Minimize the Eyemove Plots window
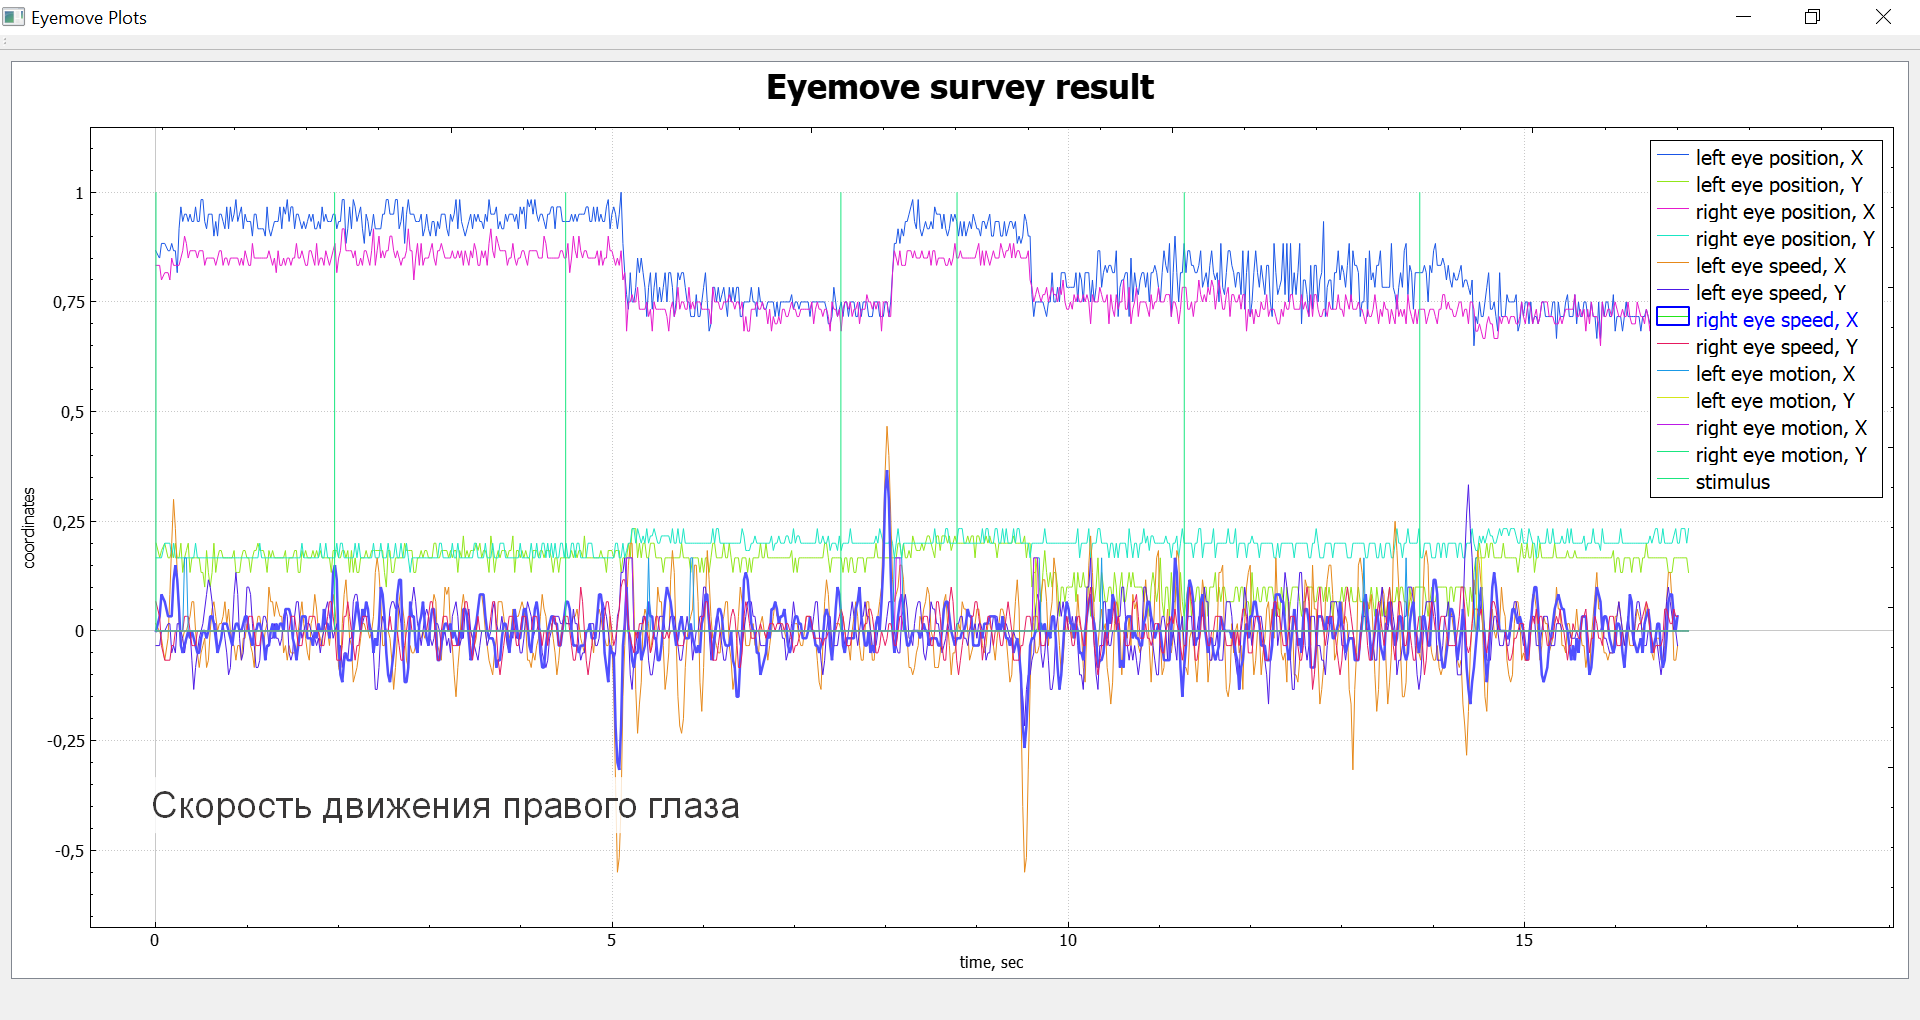This screenshot has height=1020, width=1920. pyautogui.click(x=1743, y=17)
